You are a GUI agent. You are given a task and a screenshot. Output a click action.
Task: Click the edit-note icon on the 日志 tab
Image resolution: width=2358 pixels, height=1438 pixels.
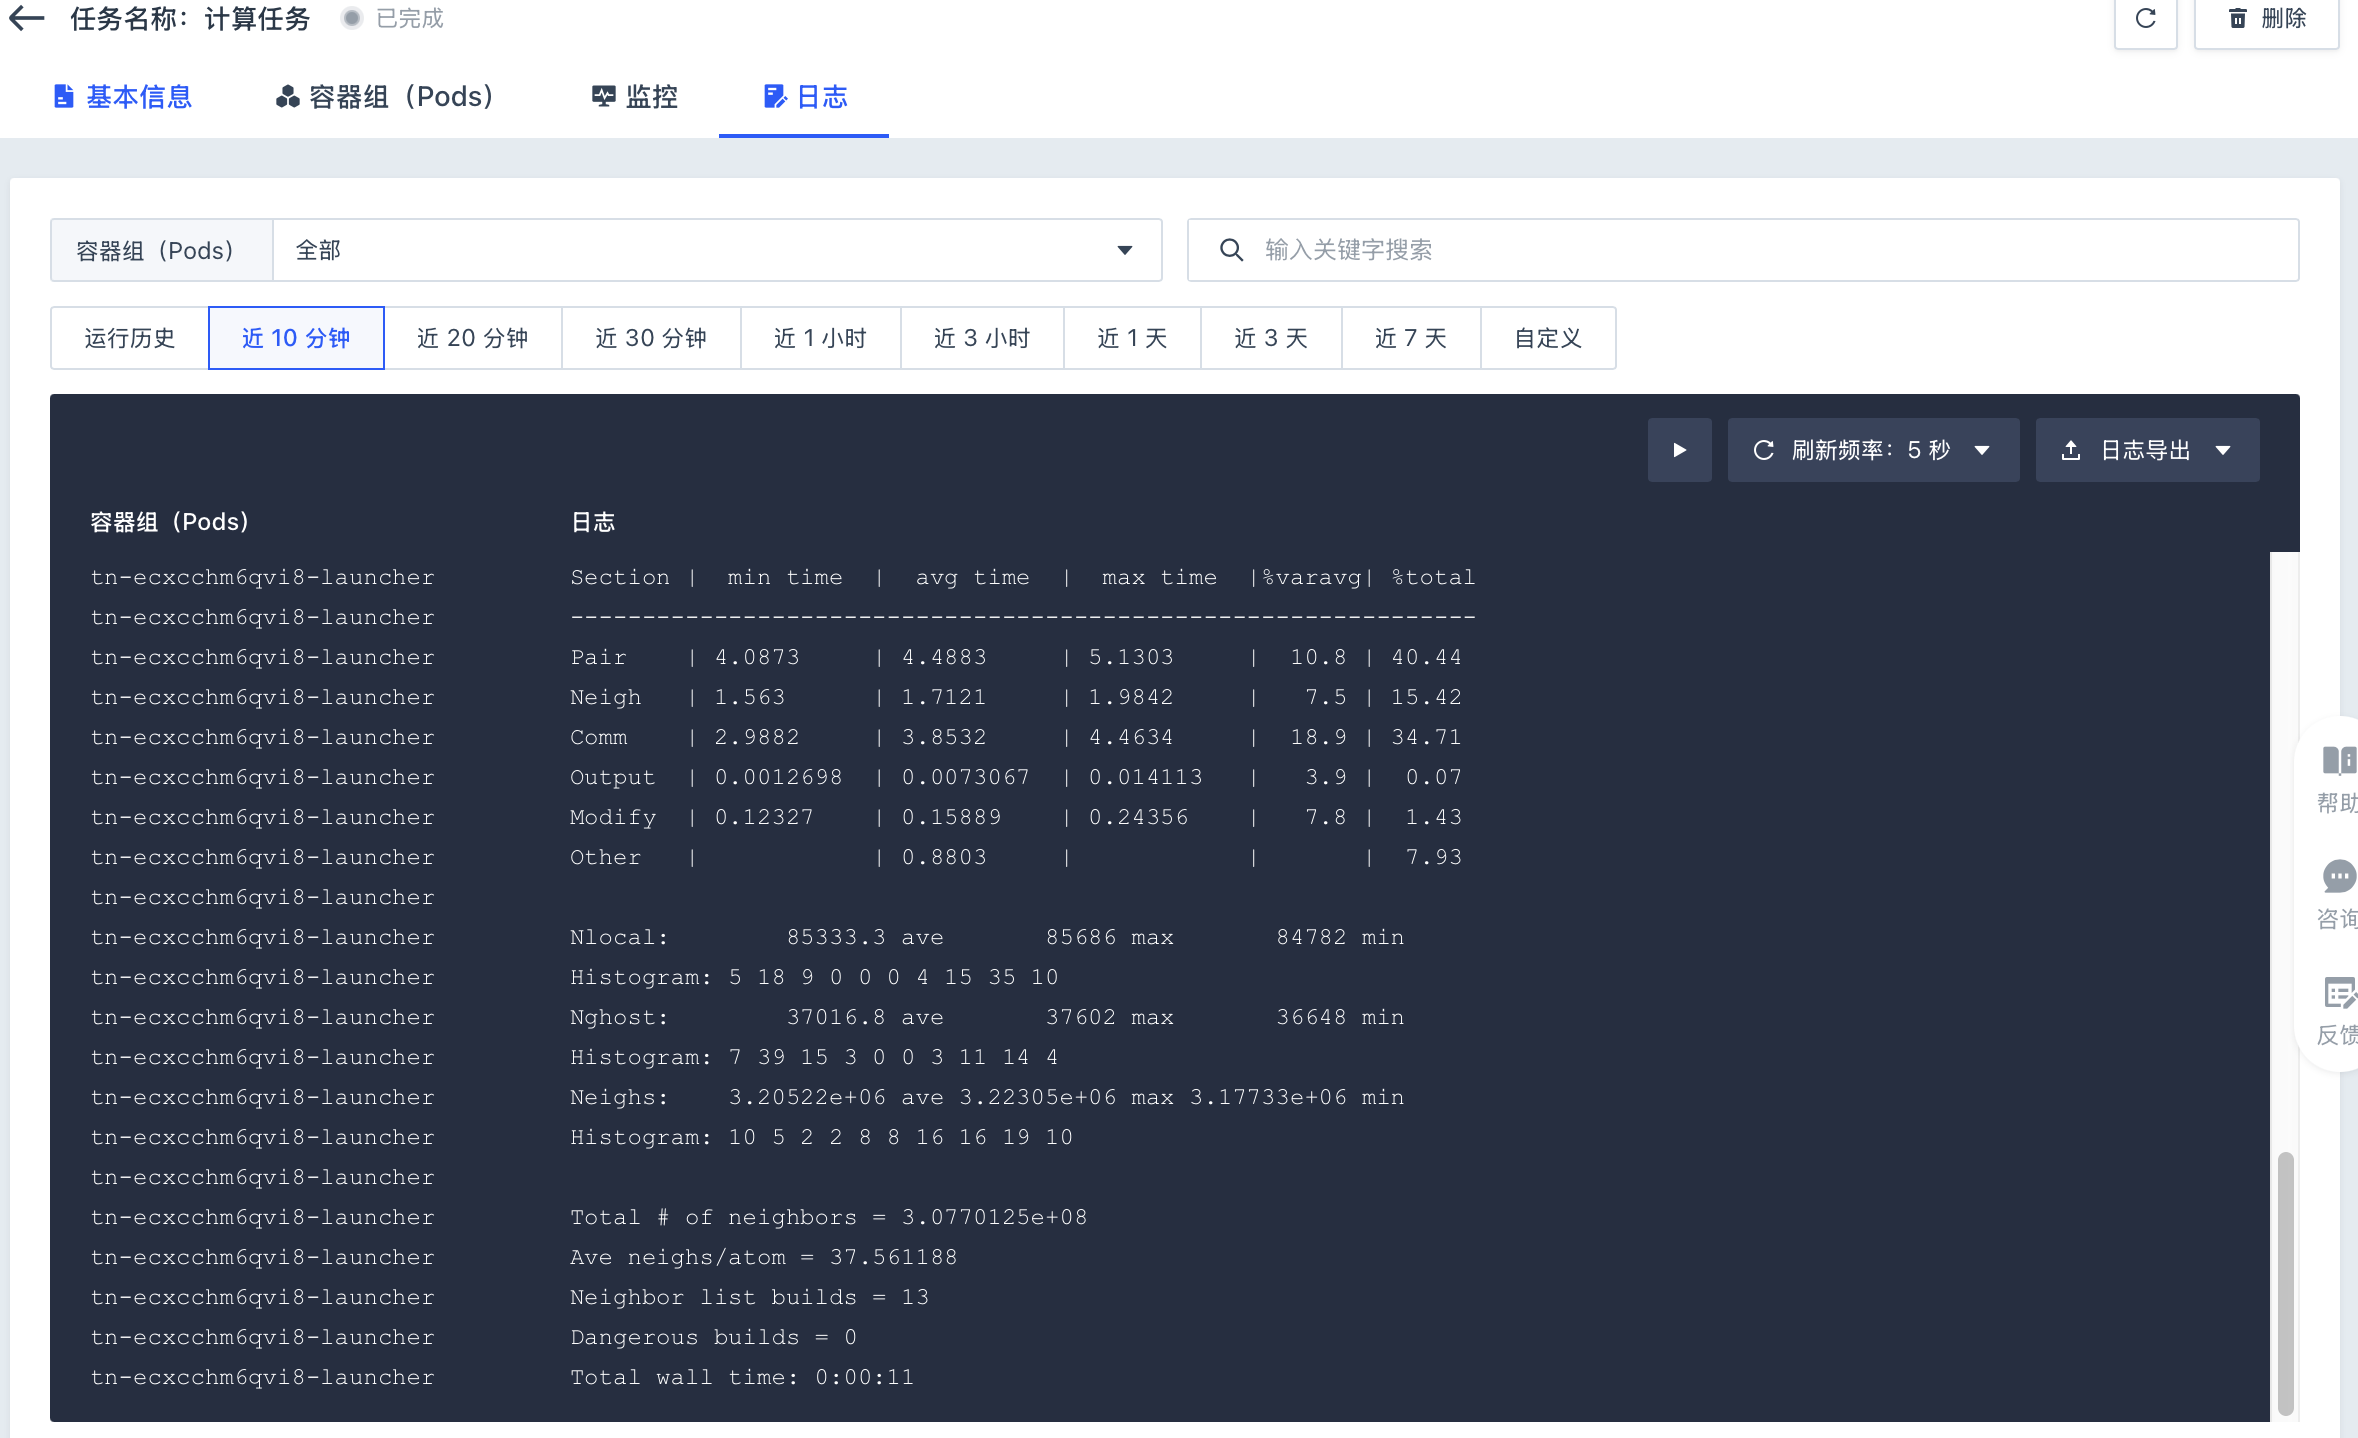tap(774, 97)
